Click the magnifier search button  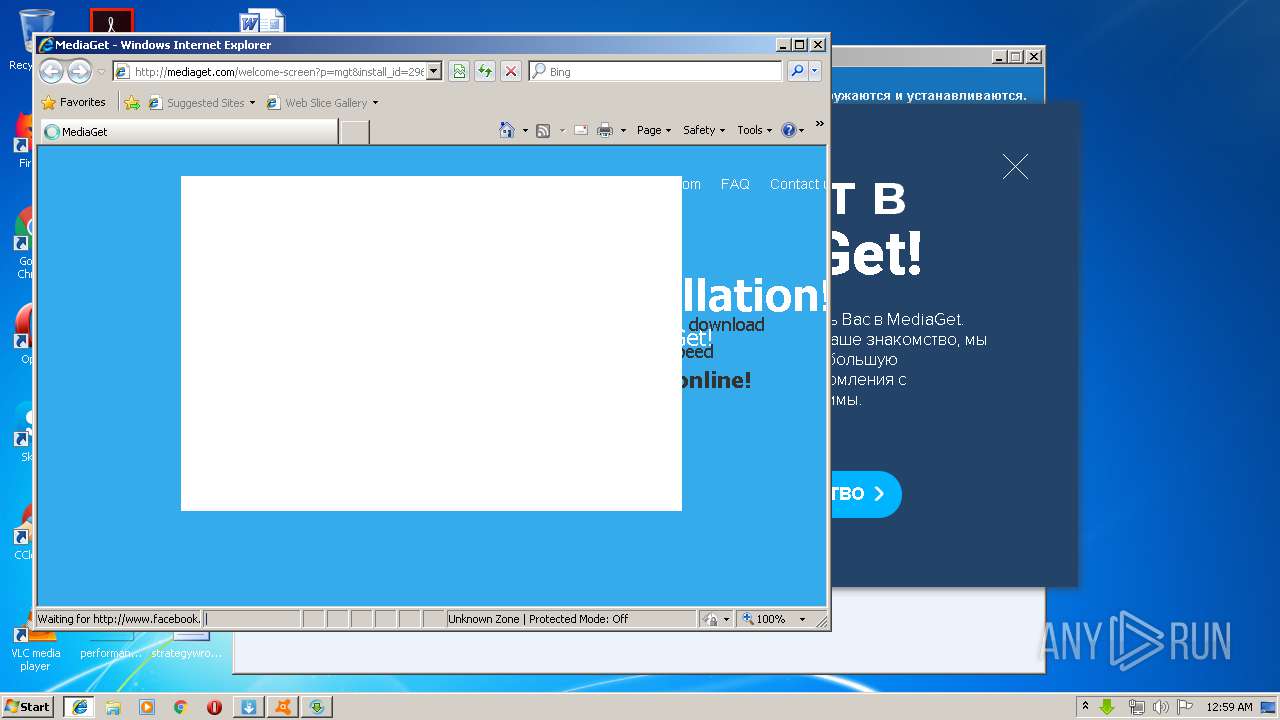[x=797, y=71]
